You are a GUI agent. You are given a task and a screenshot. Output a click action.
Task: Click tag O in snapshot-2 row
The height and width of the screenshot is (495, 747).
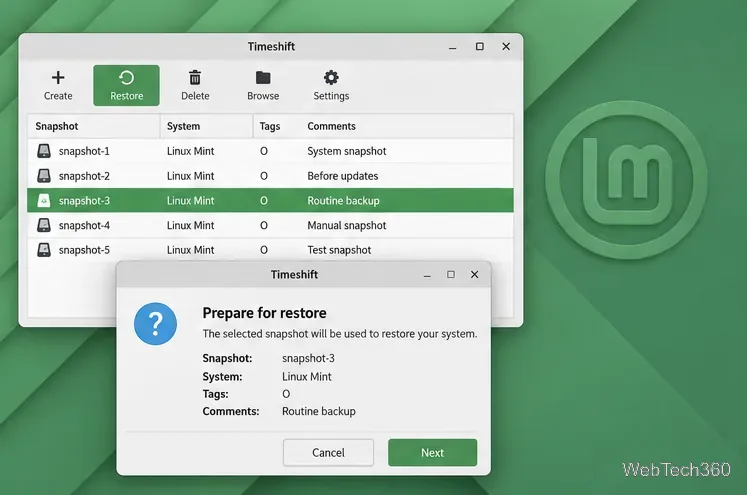[x=263, y=176]
